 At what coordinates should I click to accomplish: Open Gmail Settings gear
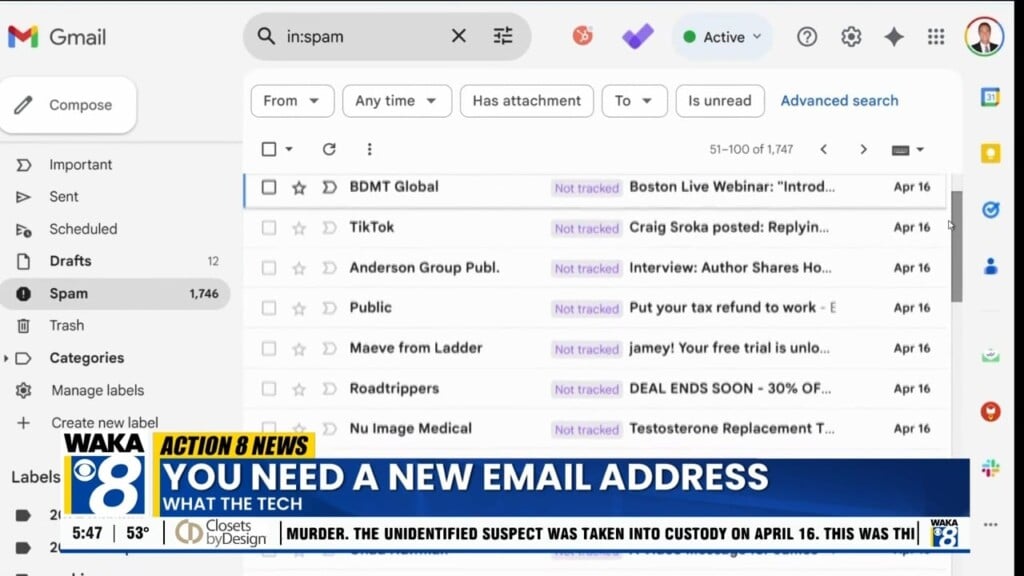(851, 37)
